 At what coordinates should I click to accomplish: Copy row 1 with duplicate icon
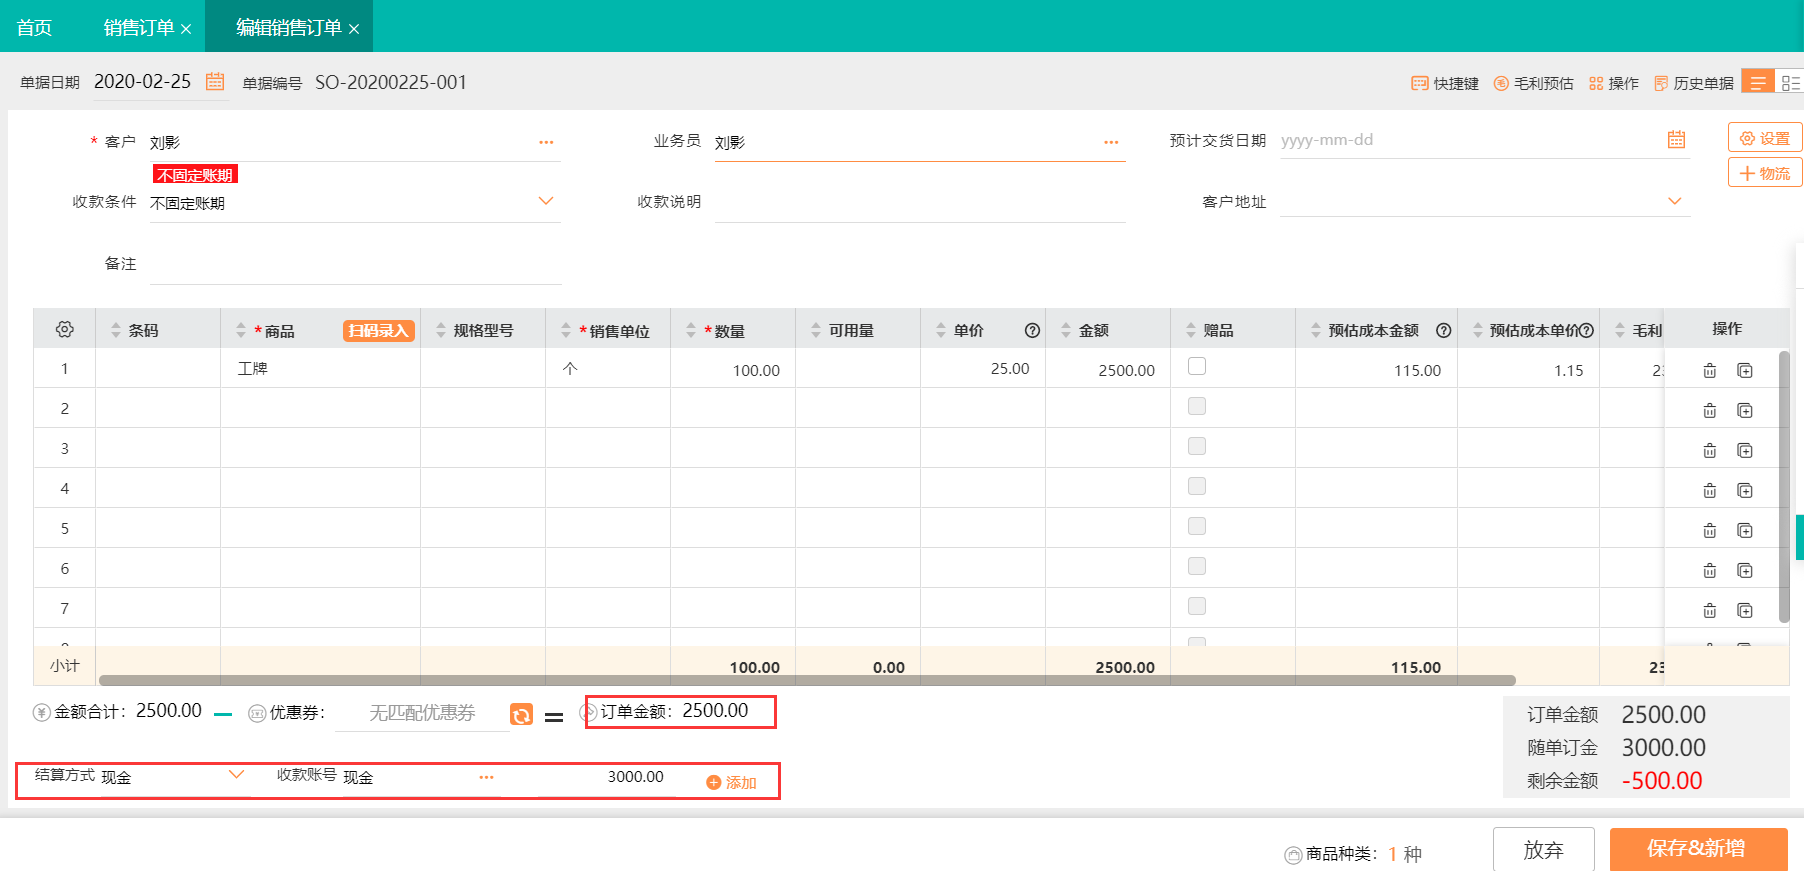1745,370
